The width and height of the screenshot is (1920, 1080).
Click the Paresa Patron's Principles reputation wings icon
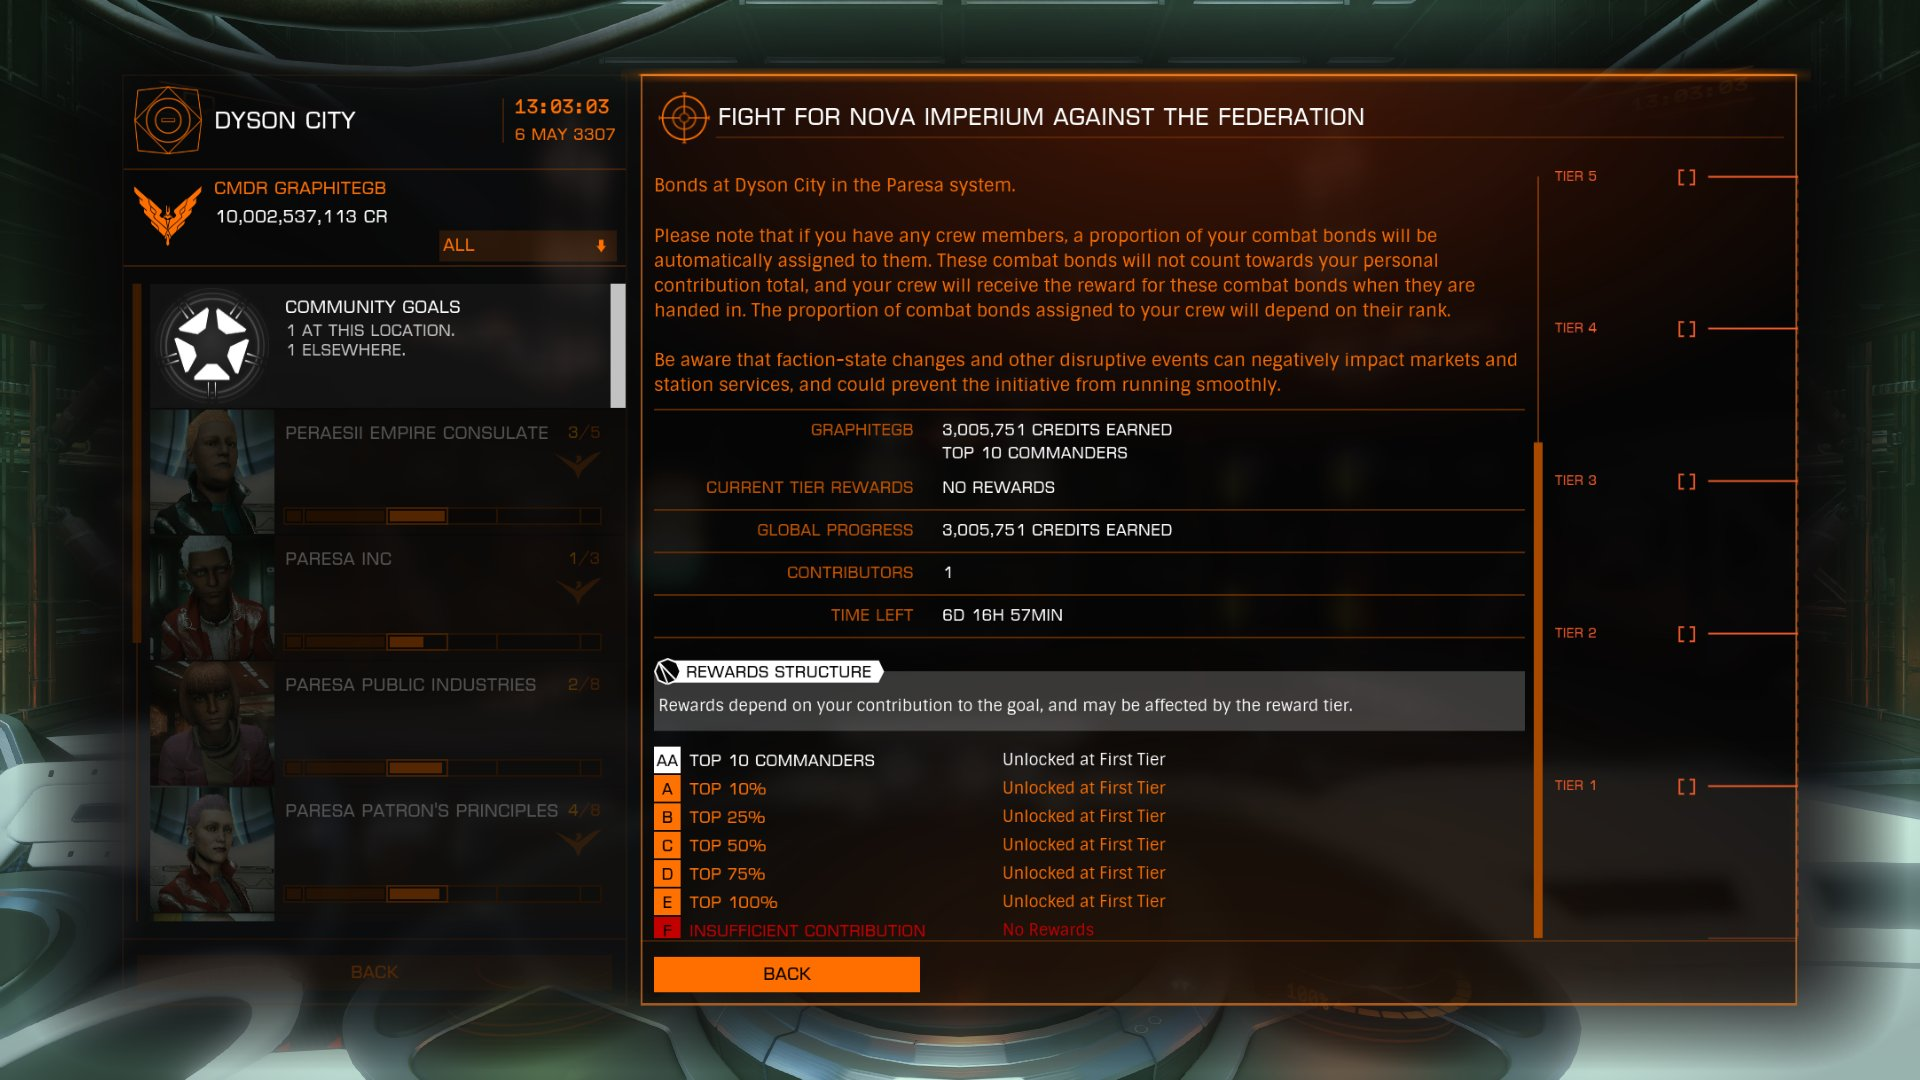pos(578,842)
